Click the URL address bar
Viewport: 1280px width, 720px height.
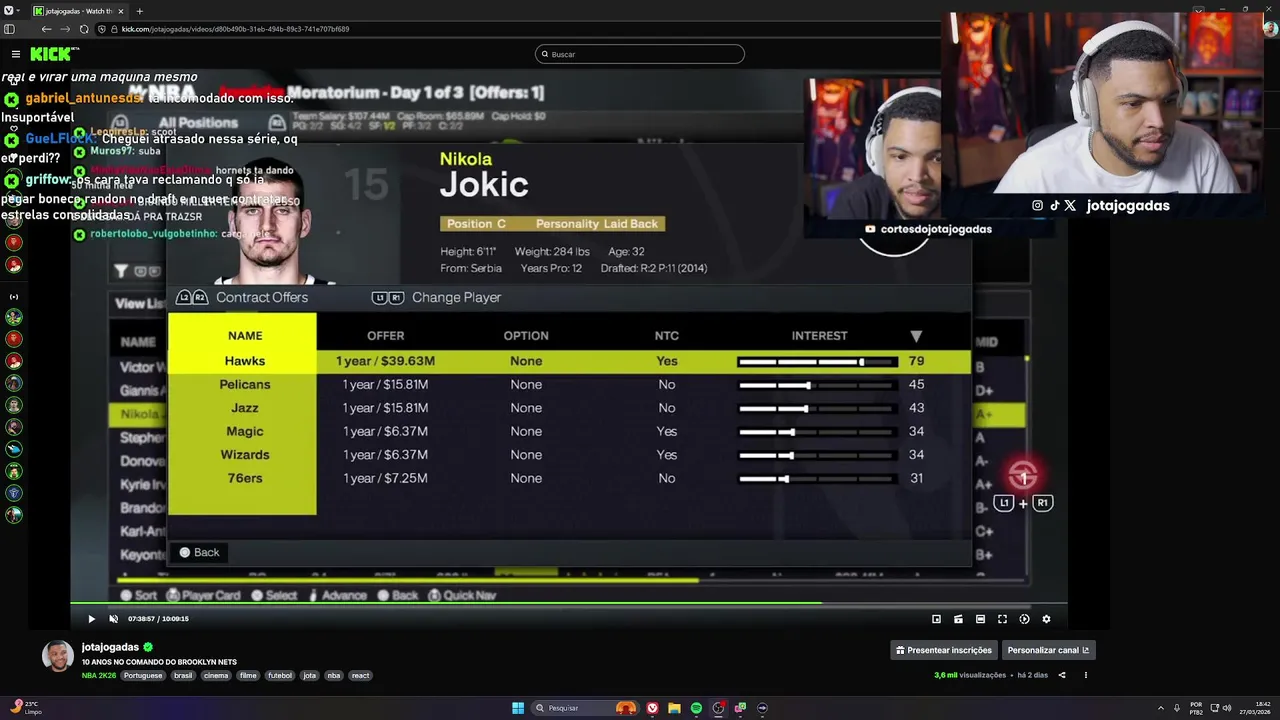point(520,29)
